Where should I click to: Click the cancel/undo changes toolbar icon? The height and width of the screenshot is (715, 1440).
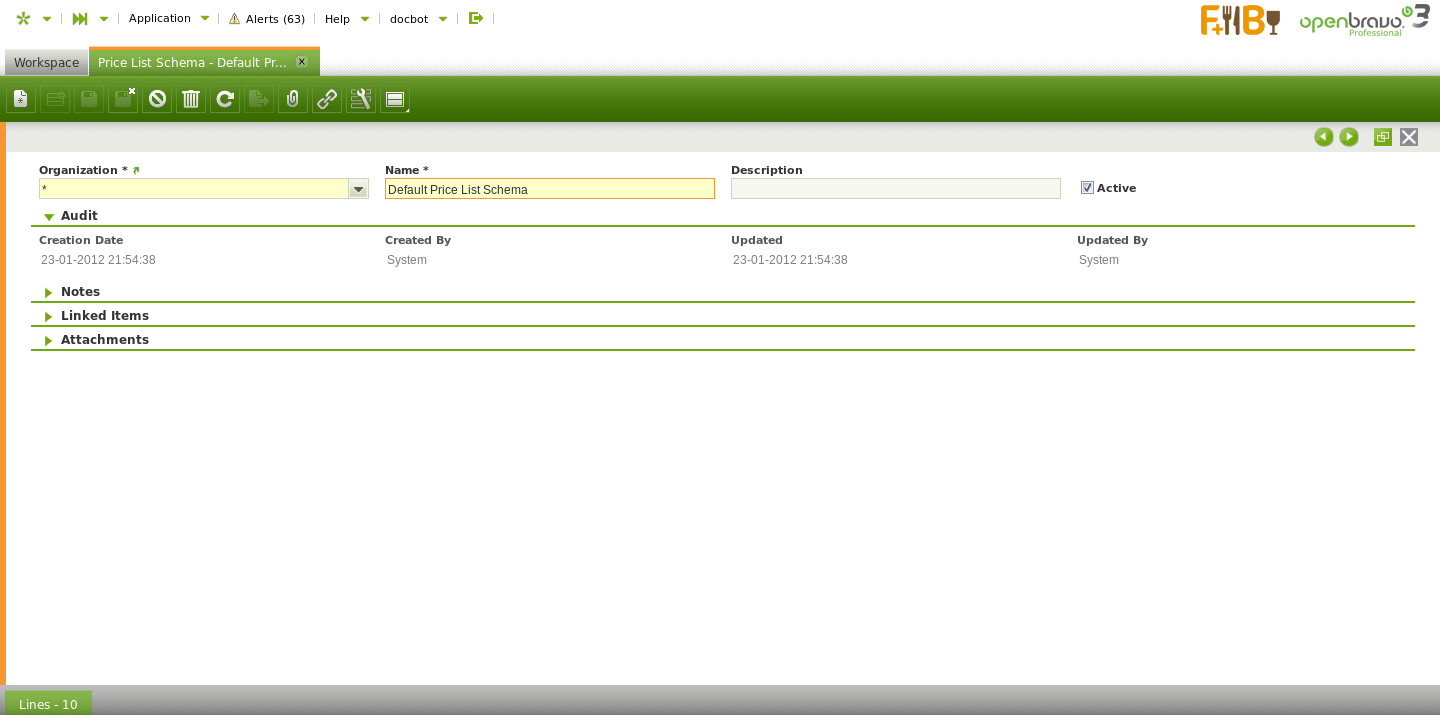[157, 99]
